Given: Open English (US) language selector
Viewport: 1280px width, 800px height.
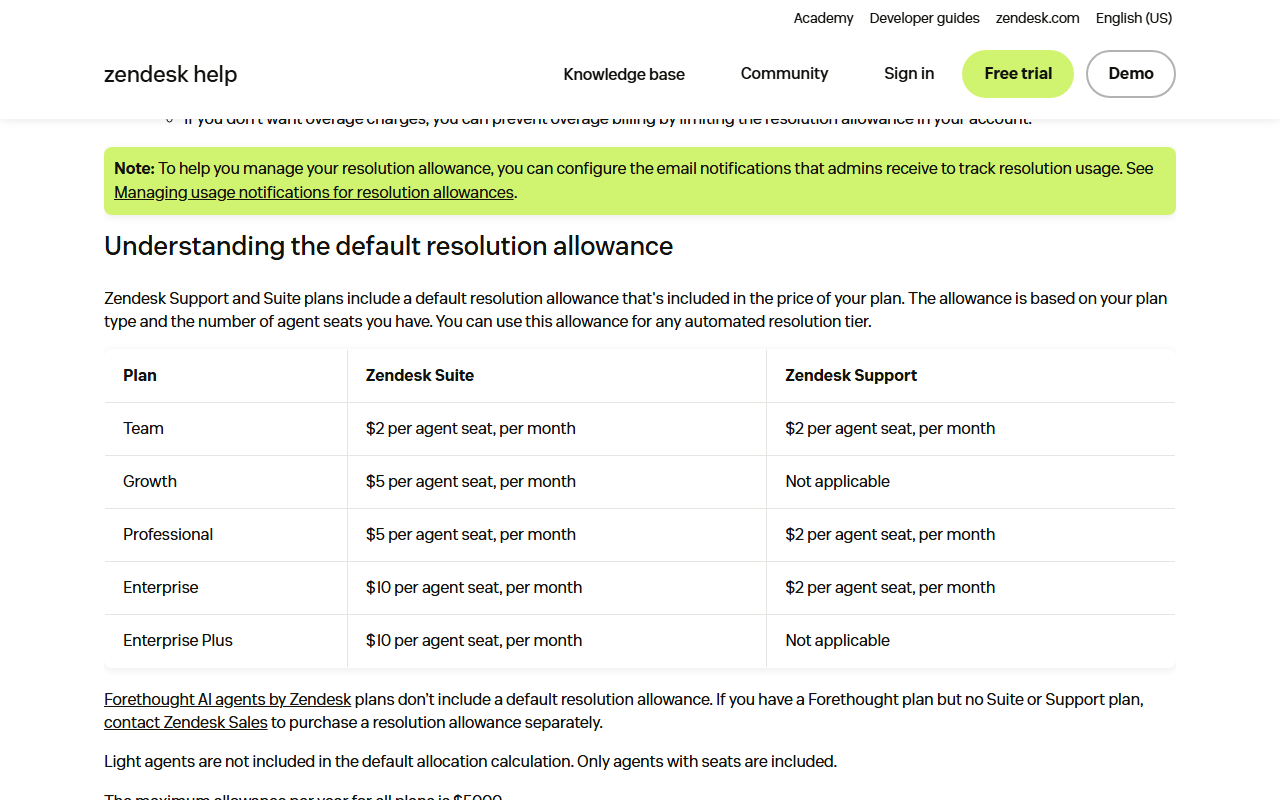Looking at the screenshot, I should tap(1134, 18).
